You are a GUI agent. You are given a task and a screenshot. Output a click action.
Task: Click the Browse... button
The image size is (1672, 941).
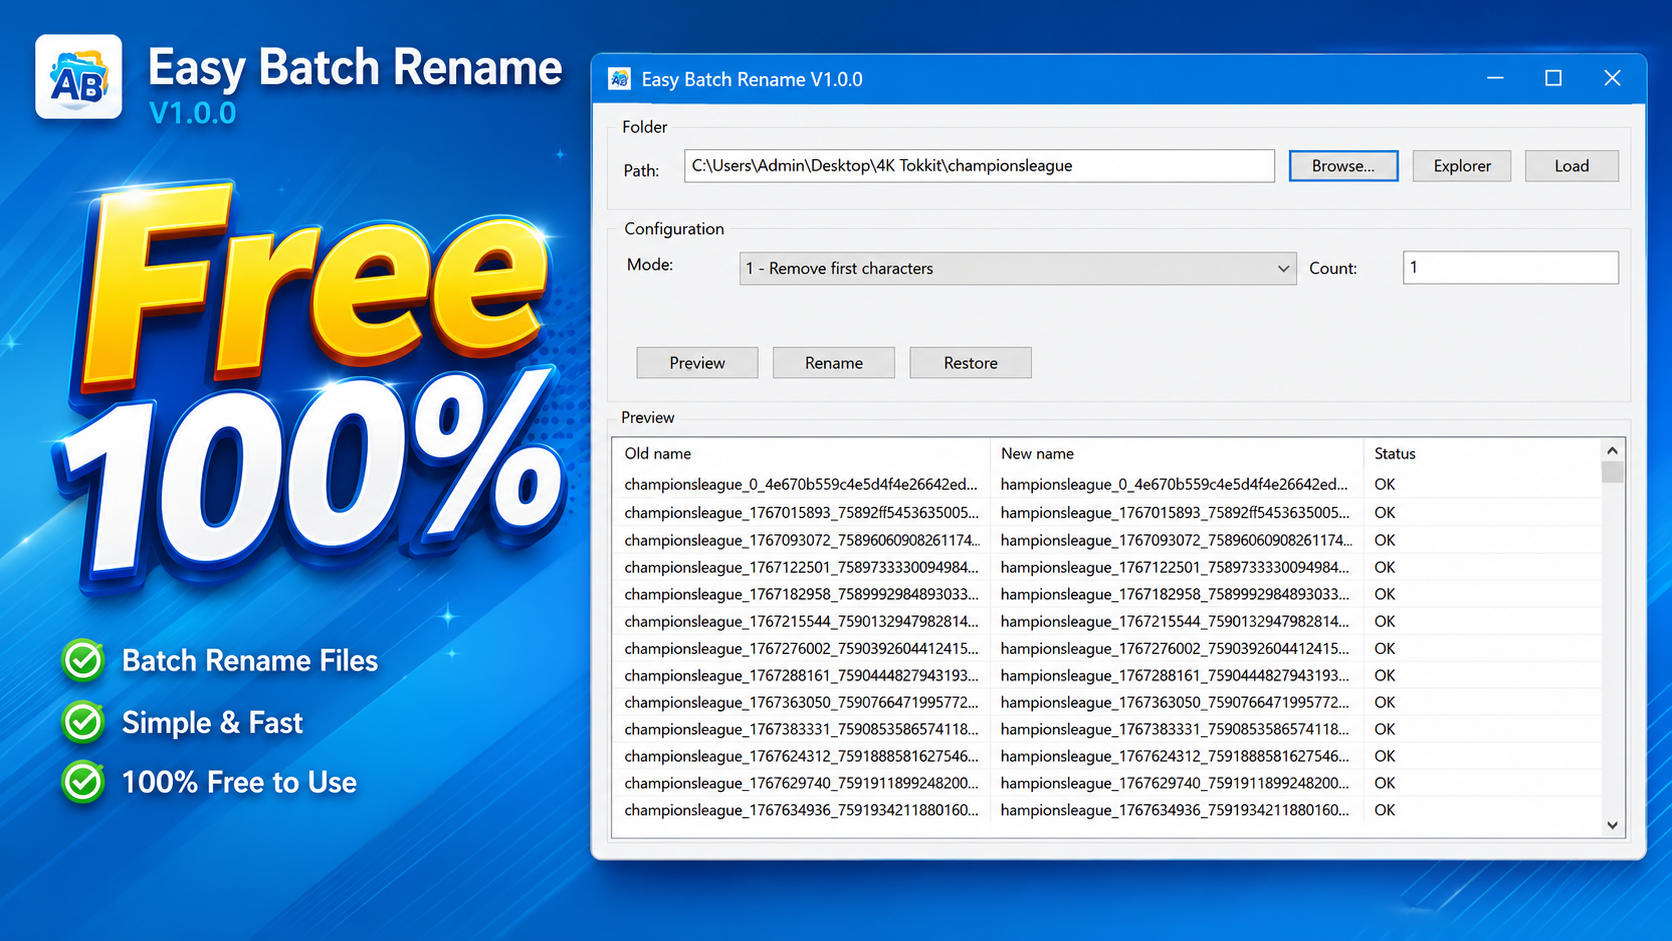1343,166
